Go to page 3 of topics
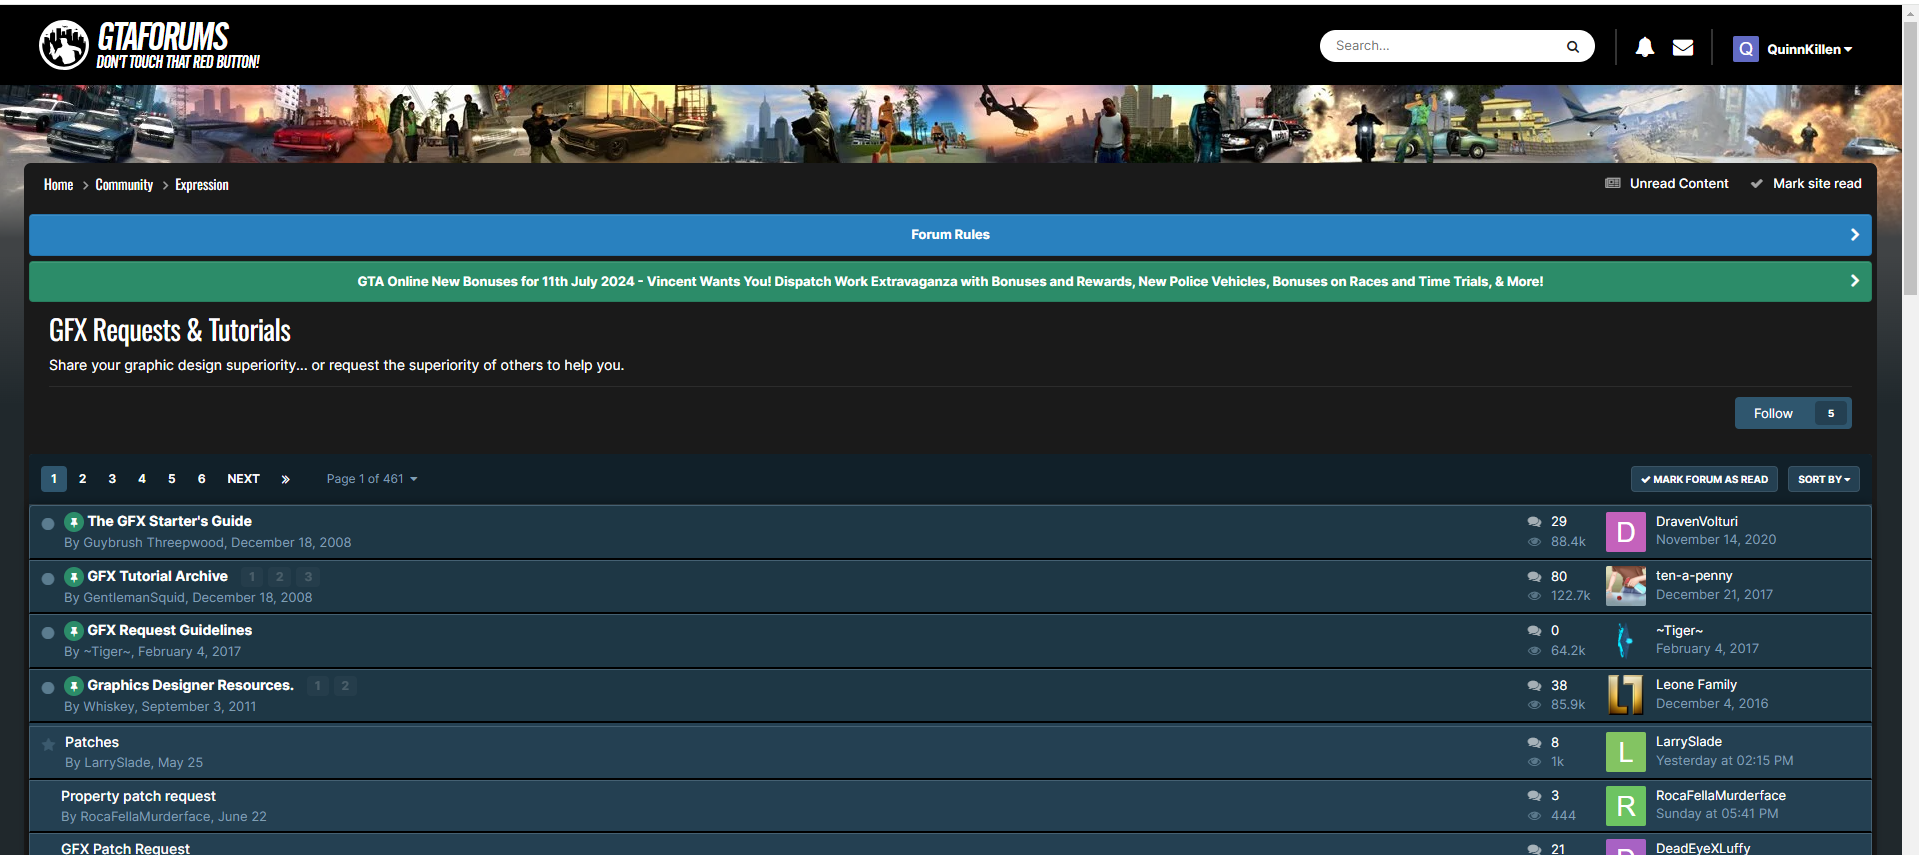The image size is (1919, 855). pyautogui.click(x=112, y=479)
